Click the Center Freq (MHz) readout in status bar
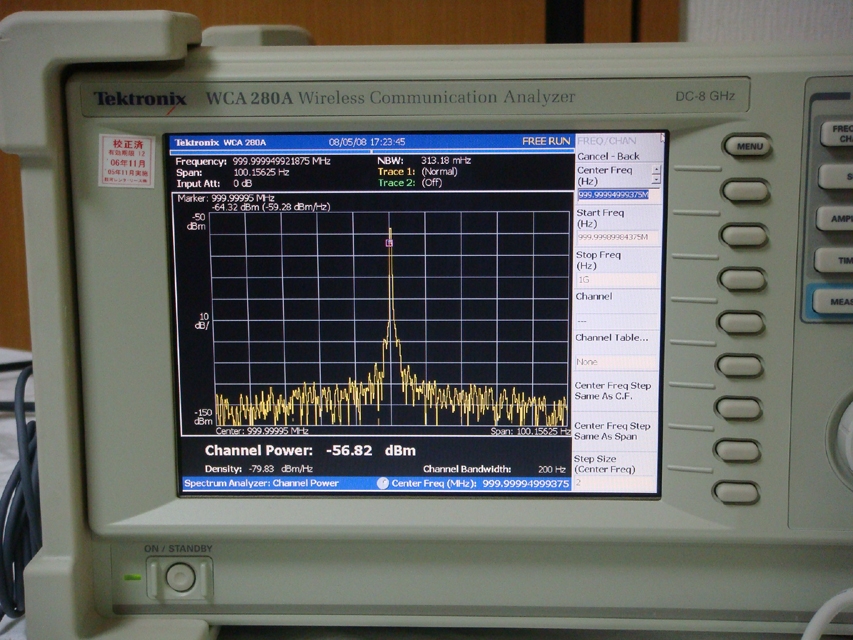This screenshot has width=853, height=640. [480, 483]
